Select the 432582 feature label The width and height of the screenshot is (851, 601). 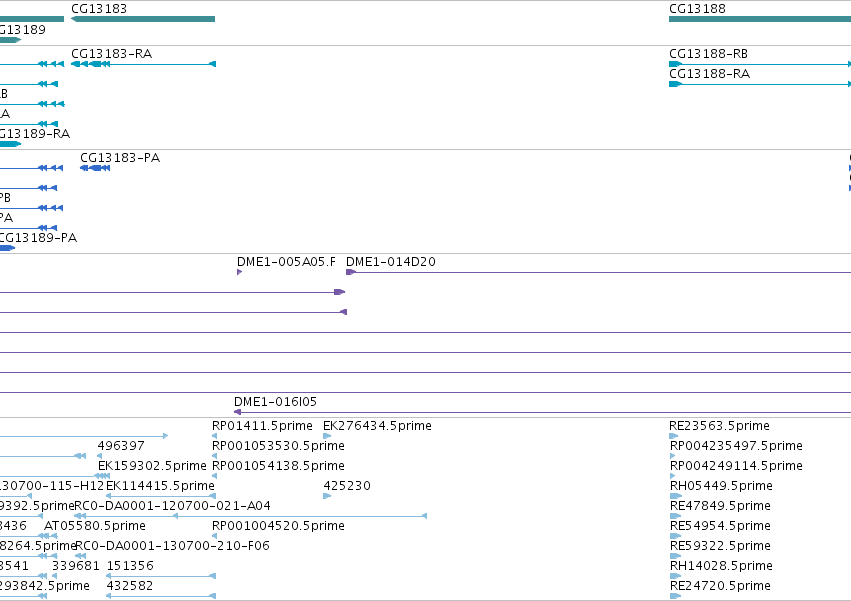point(130,586)
